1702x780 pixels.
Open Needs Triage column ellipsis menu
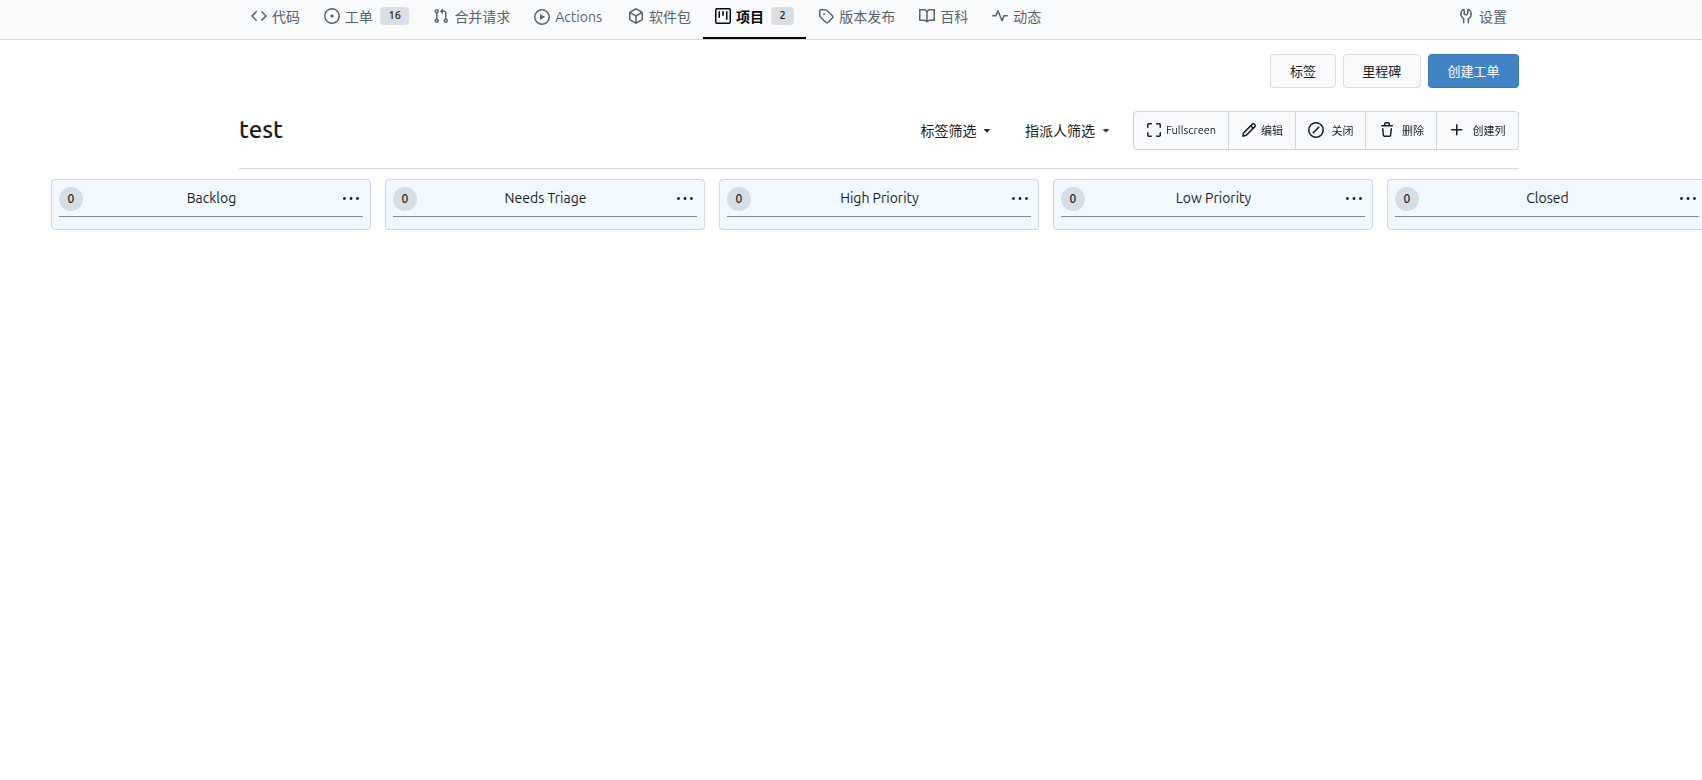tap(685, 198)
